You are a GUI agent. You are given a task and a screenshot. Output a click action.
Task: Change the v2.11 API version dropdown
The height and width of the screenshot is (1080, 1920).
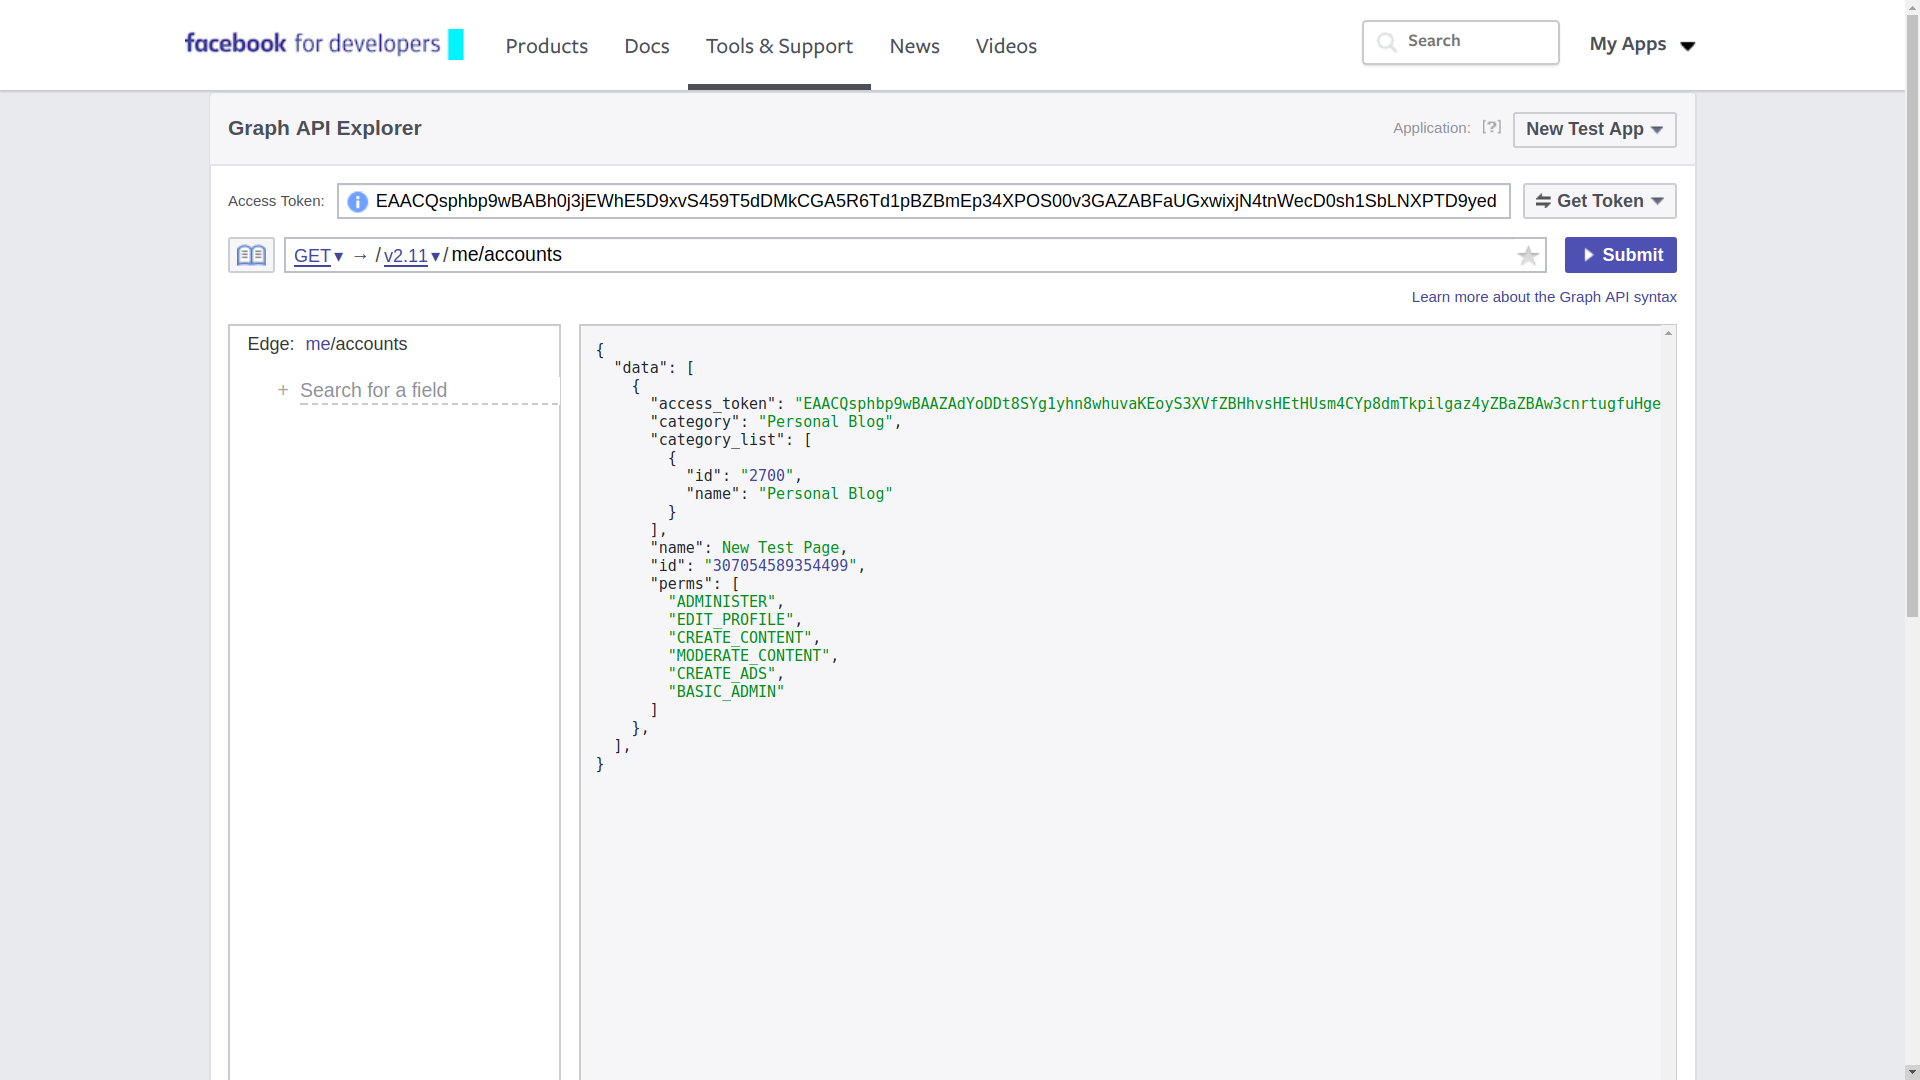click(x=412, y=256)
